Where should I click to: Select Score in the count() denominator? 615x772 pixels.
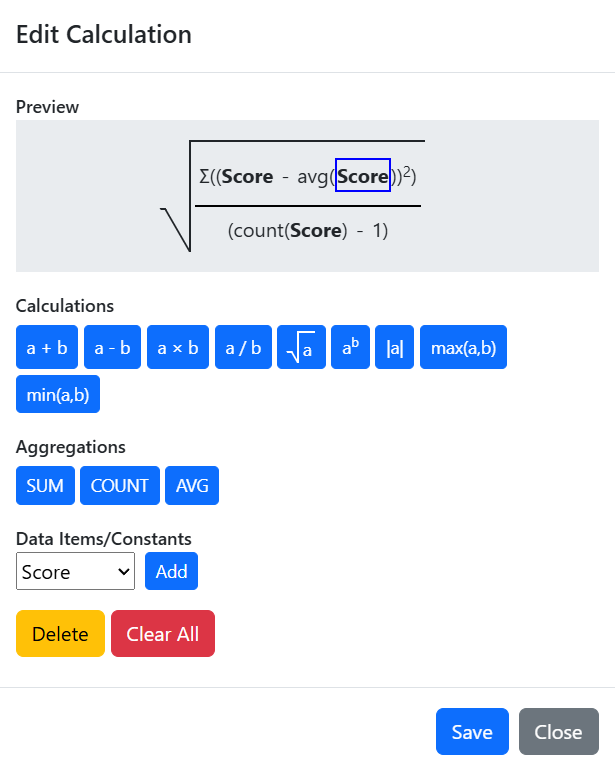point(316,230)
